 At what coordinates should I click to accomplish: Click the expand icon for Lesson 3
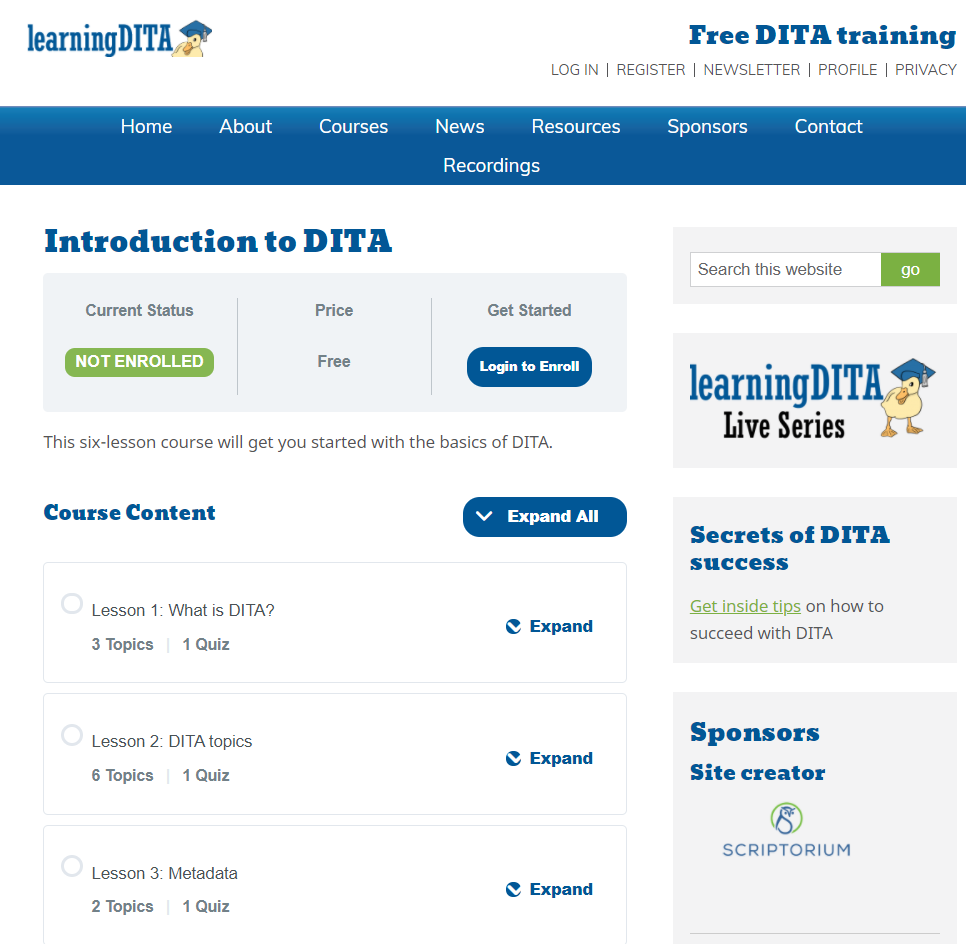(x=513, y=890)
